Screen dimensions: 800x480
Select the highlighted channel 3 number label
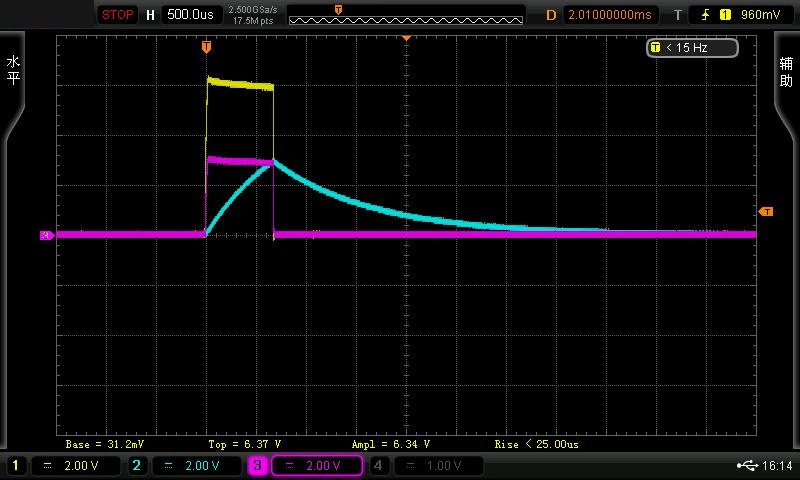pos(258,465)
